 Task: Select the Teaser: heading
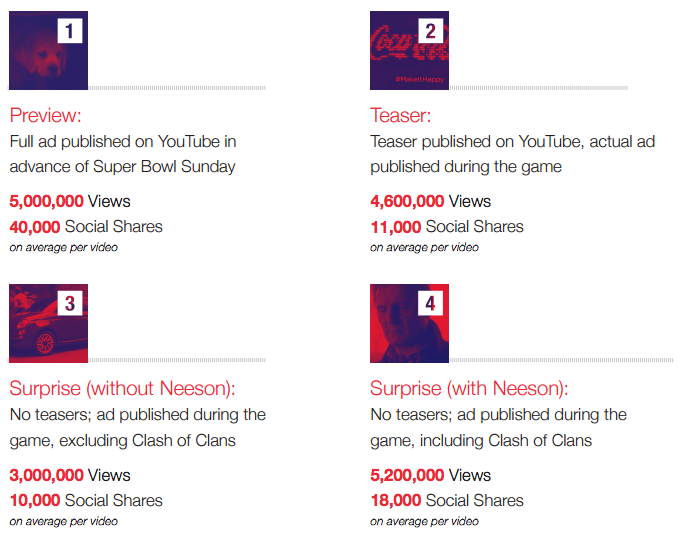coord(401,116)
